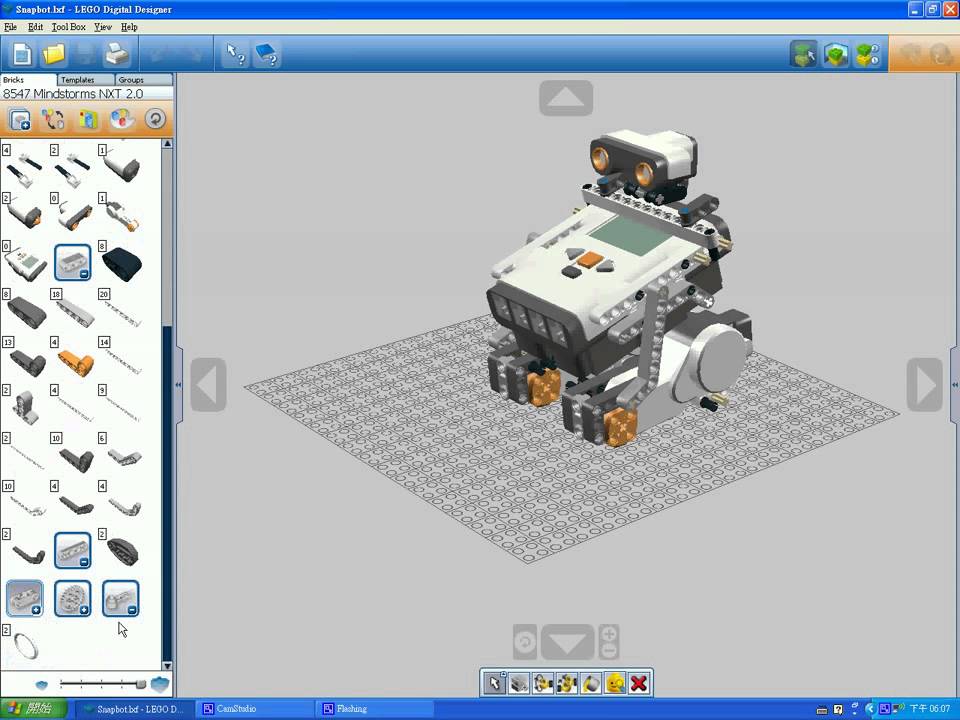Open a file via folder icon

[x=54, y=54]
